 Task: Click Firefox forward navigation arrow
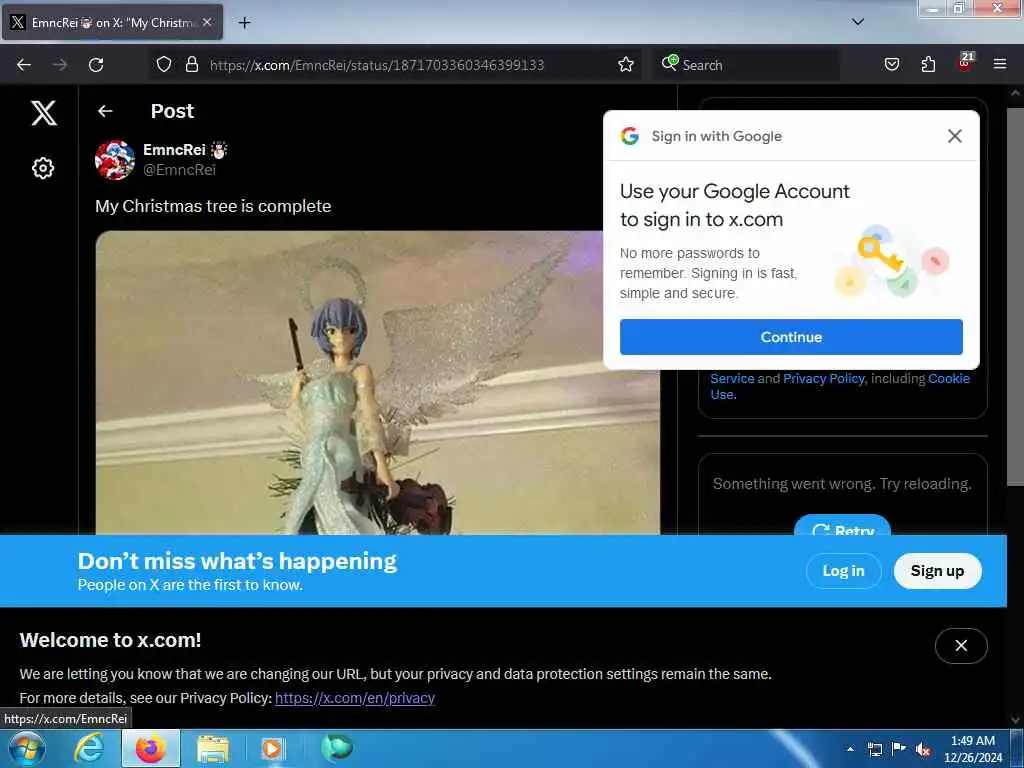tap(60, 65)
